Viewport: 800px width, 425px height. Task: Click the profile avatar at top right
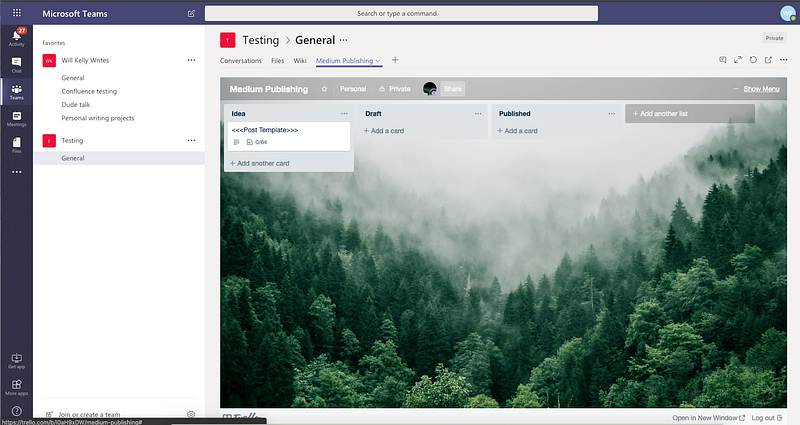pyautogui.click(x=788, y=13)
